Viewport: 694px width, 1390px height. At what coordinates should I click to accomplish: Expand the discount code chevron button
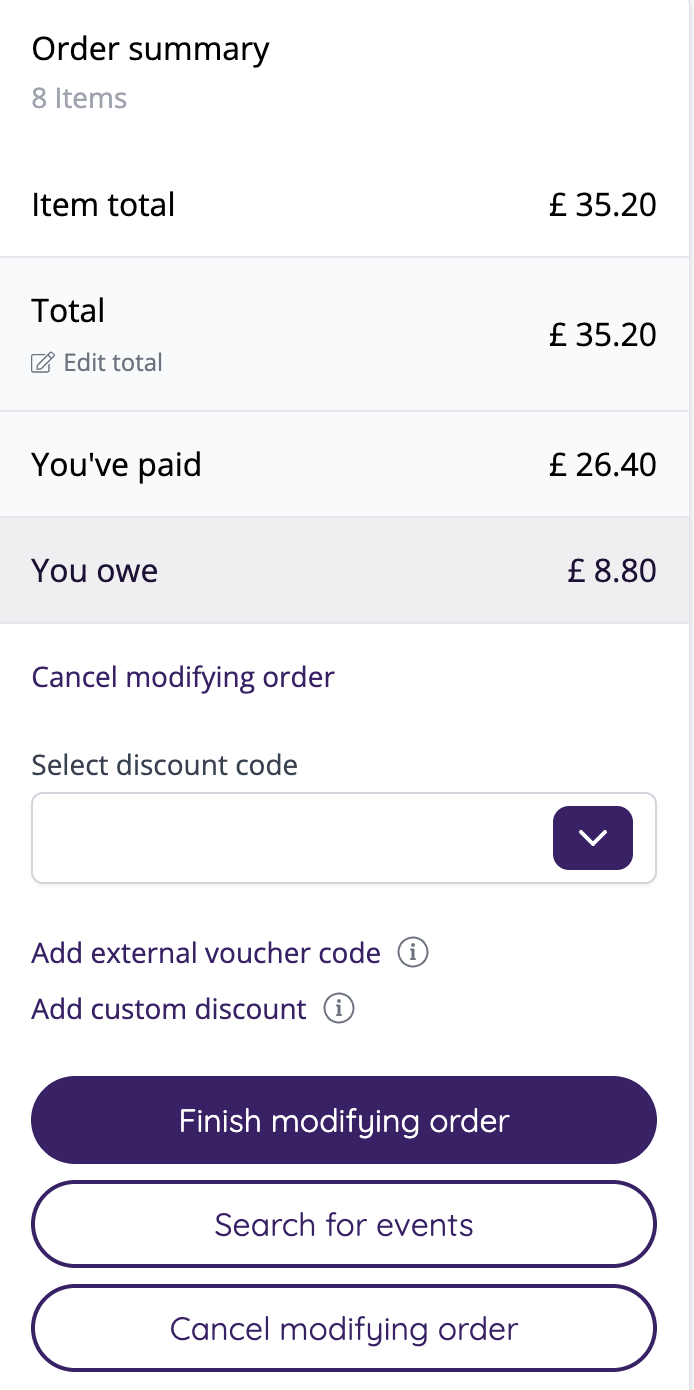tap(593, 838)
